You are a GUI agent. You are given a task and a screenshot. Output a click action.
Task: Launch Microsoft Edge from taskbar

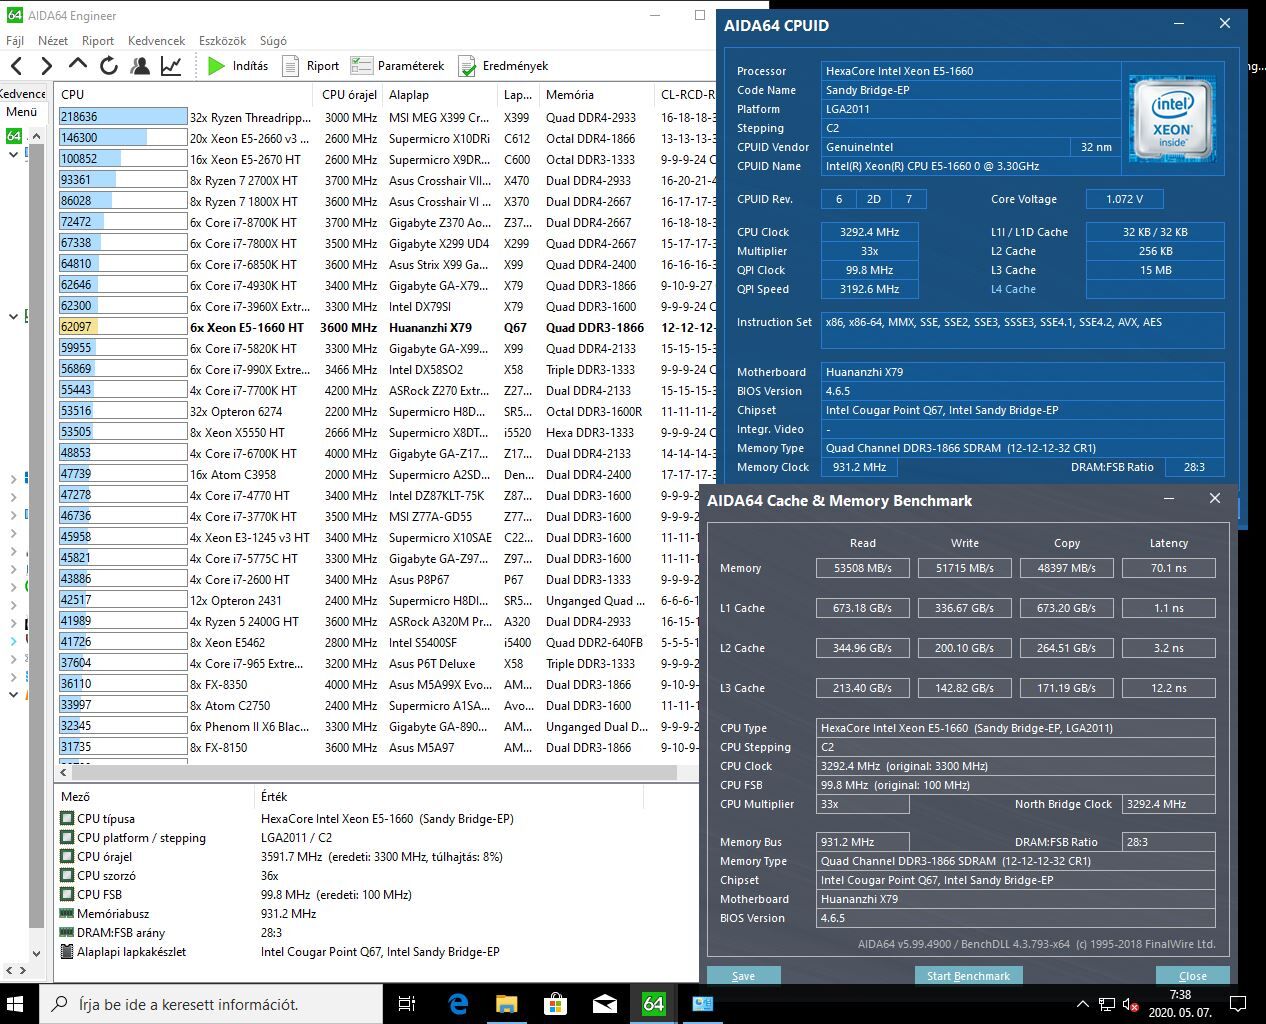[x=458, y=1004]
